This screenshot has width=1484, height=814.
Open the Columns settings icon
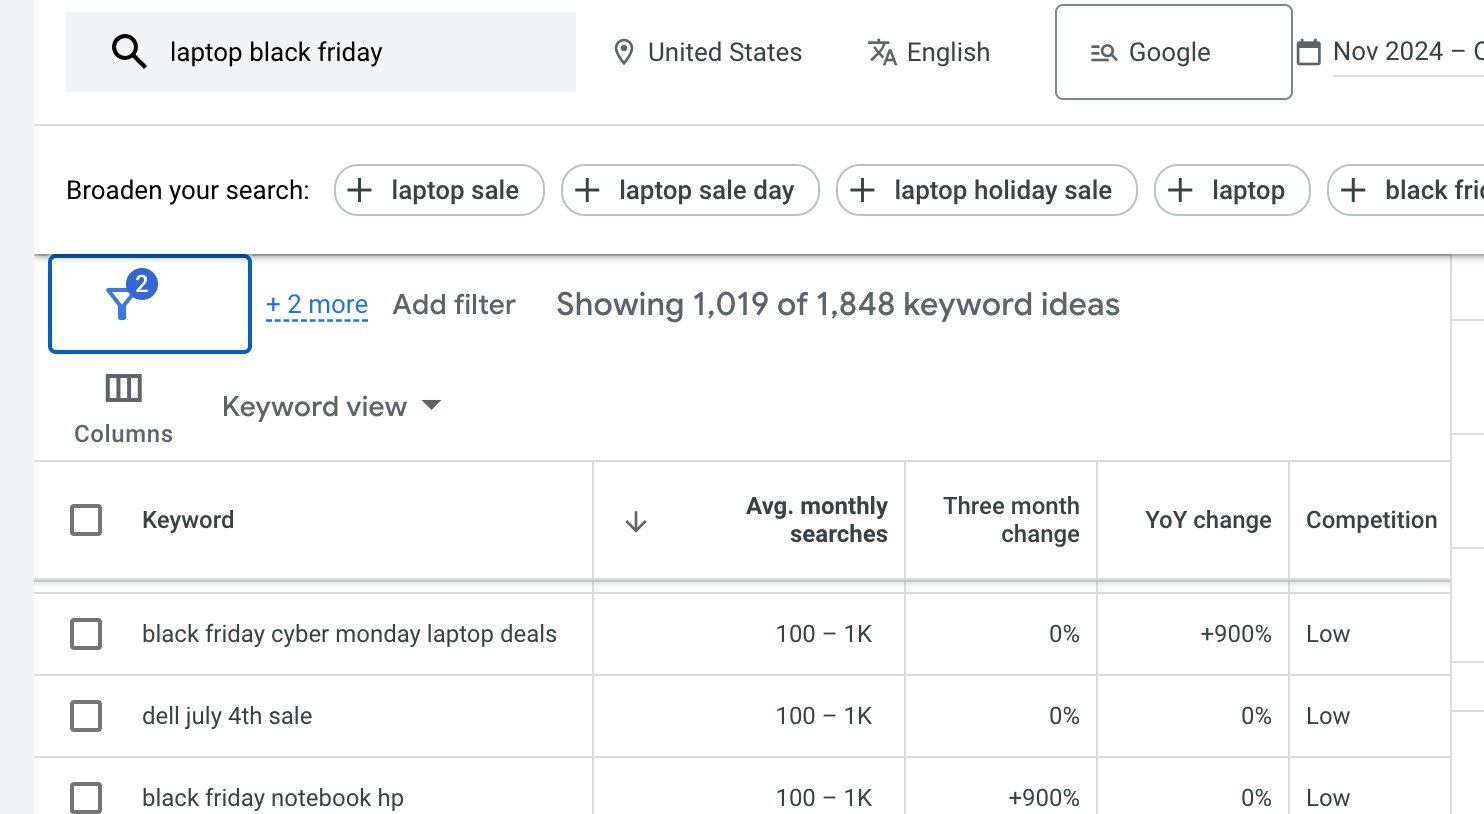coord(123,389)
